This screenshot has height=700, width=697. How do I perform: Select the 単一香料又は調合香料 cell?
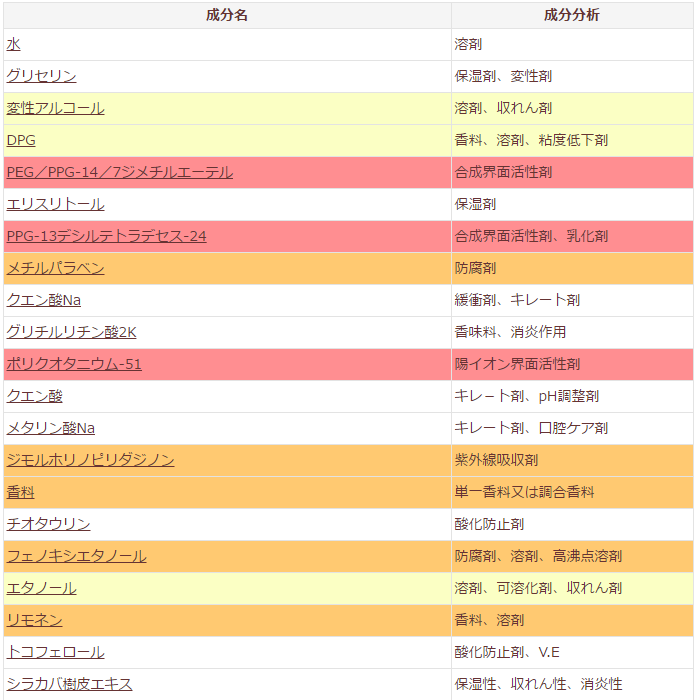pos(572,492)
